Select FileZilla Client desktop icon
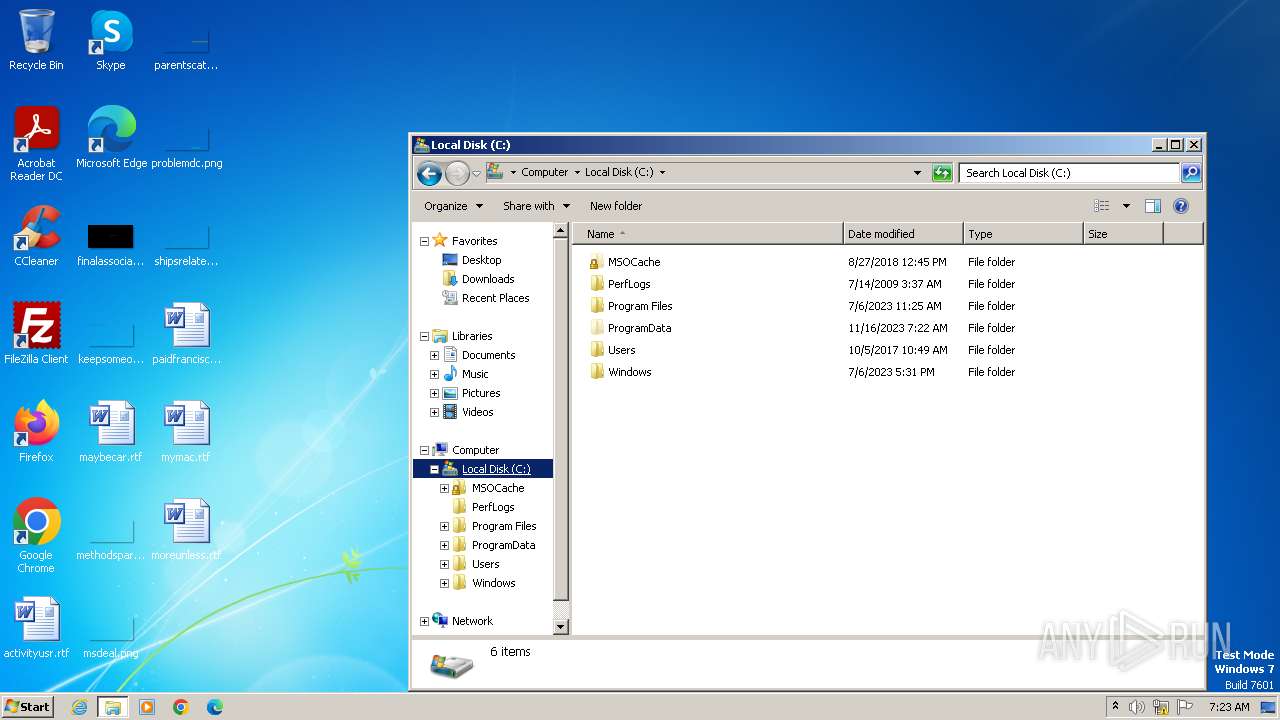This screenshot has height=720, width=1280. point(36,334)
